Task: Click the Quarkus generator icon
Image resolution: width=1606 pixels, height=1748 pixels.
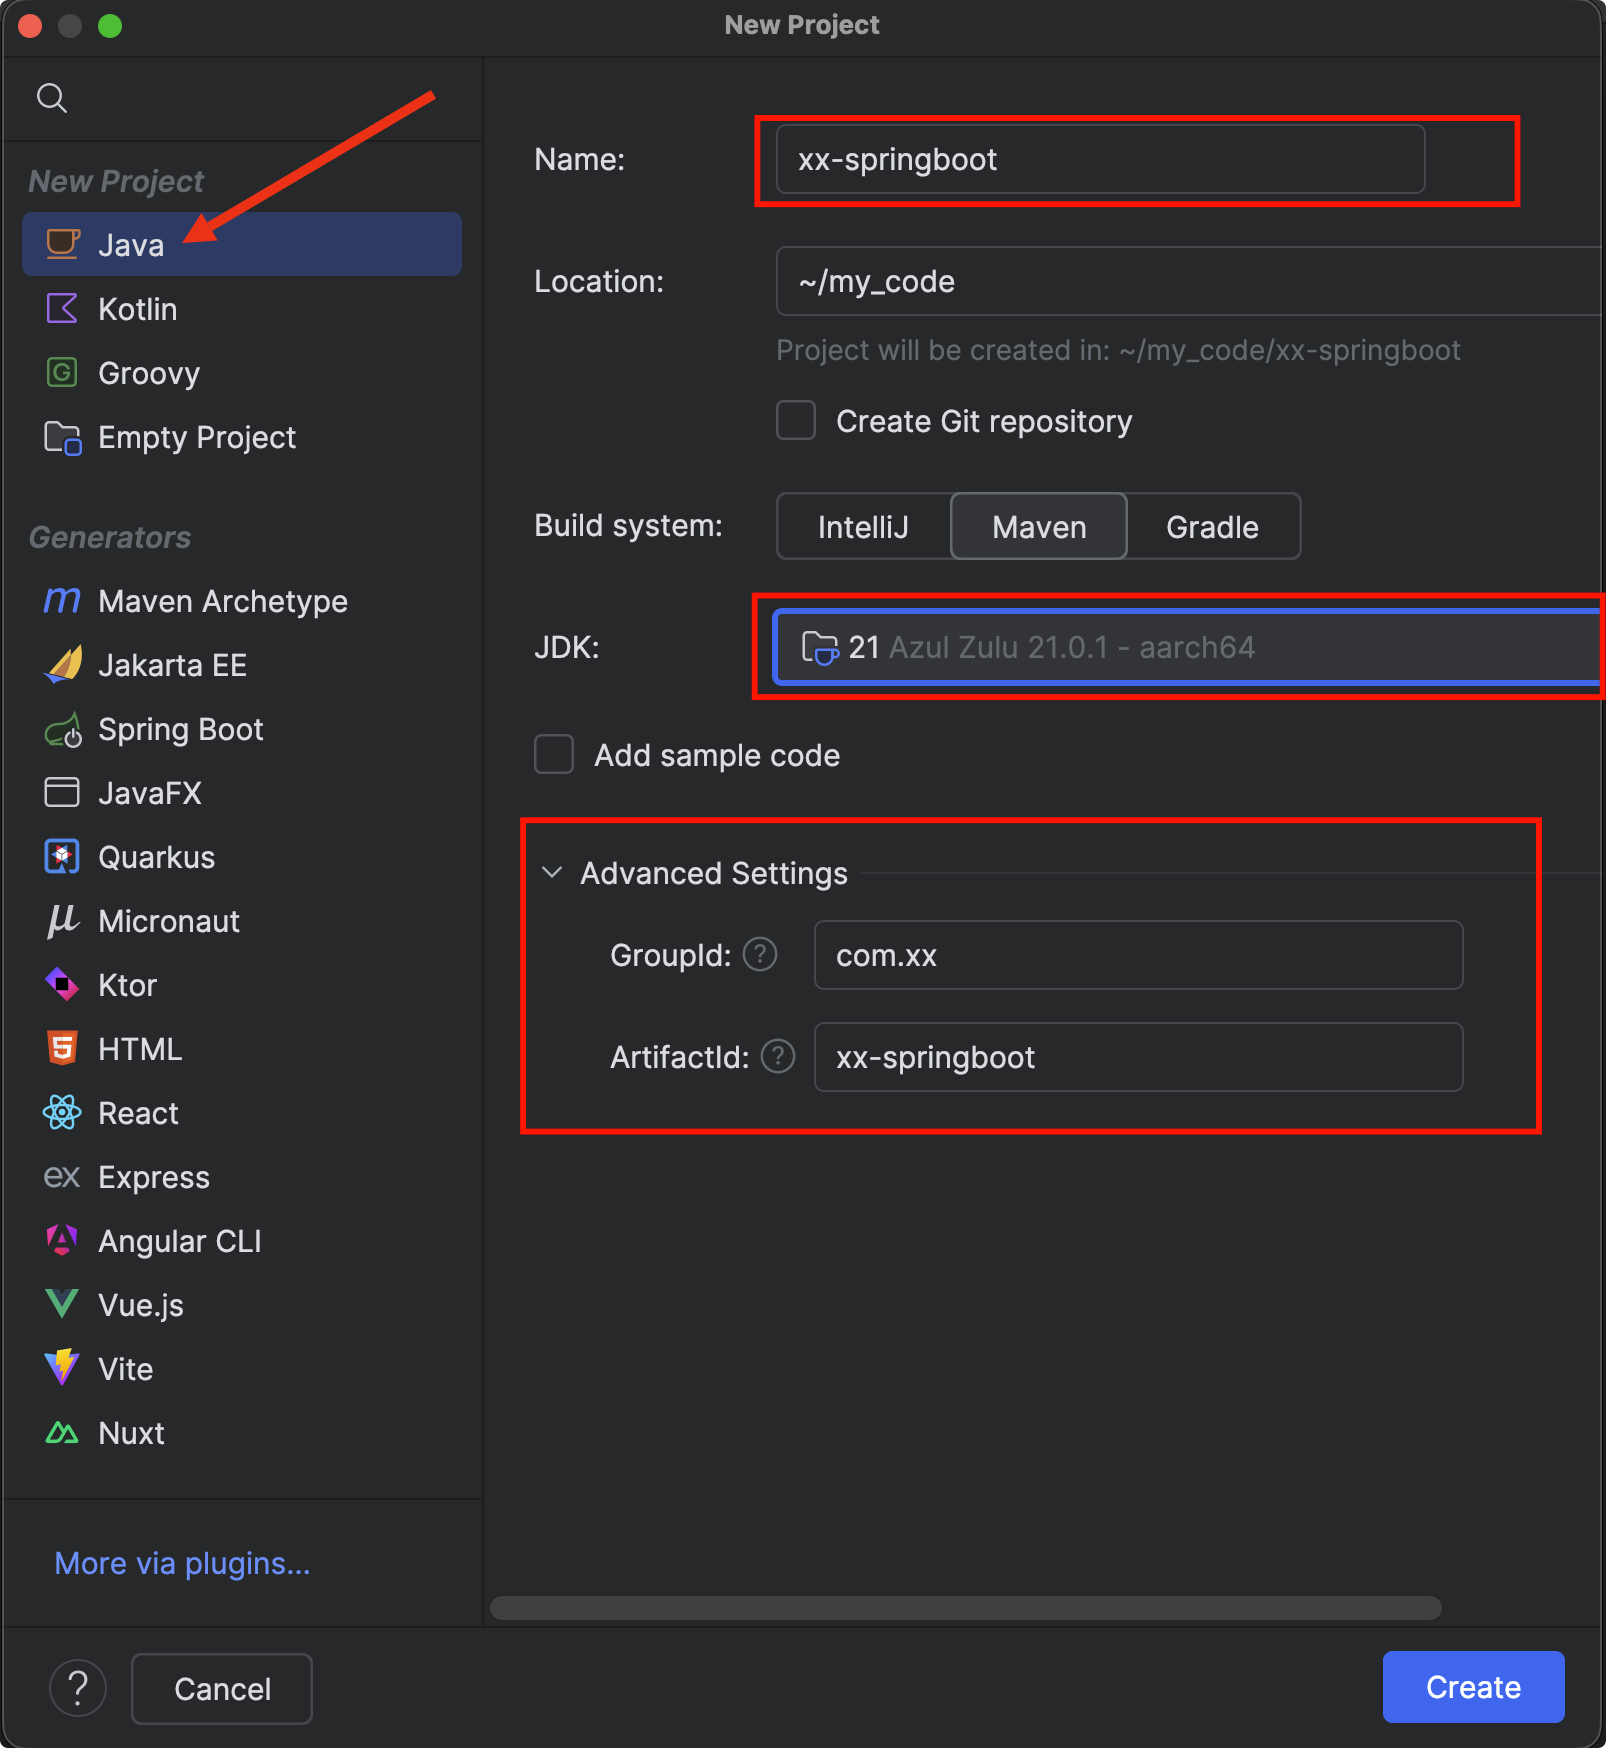Action: click(x=62, y=857)
